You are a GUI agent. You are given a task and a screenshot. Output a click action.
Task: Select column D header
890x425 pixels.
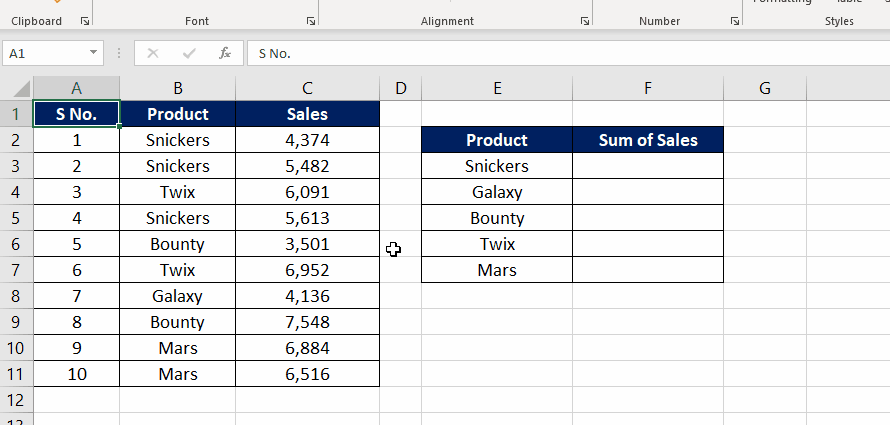tap(401, 89)
